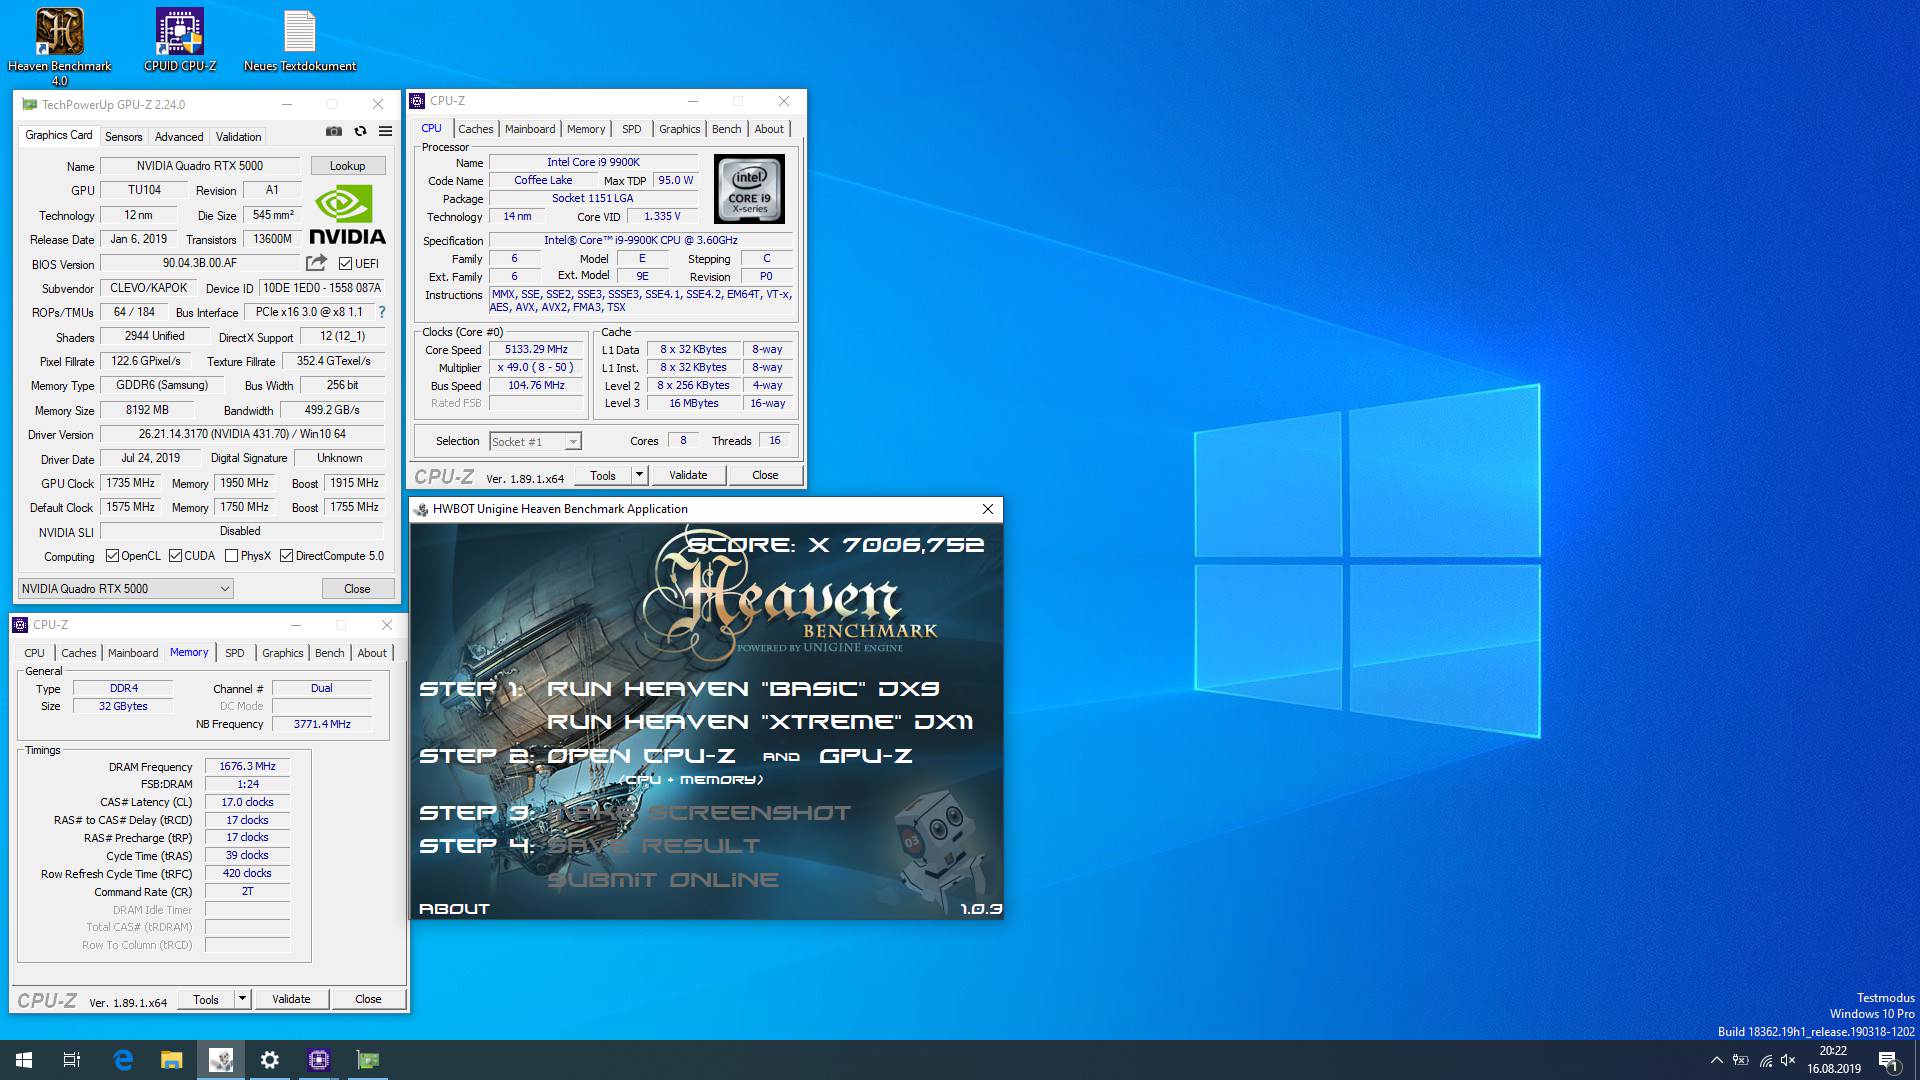Click Validate in the upper CPU-Z window

click(688, 475)
